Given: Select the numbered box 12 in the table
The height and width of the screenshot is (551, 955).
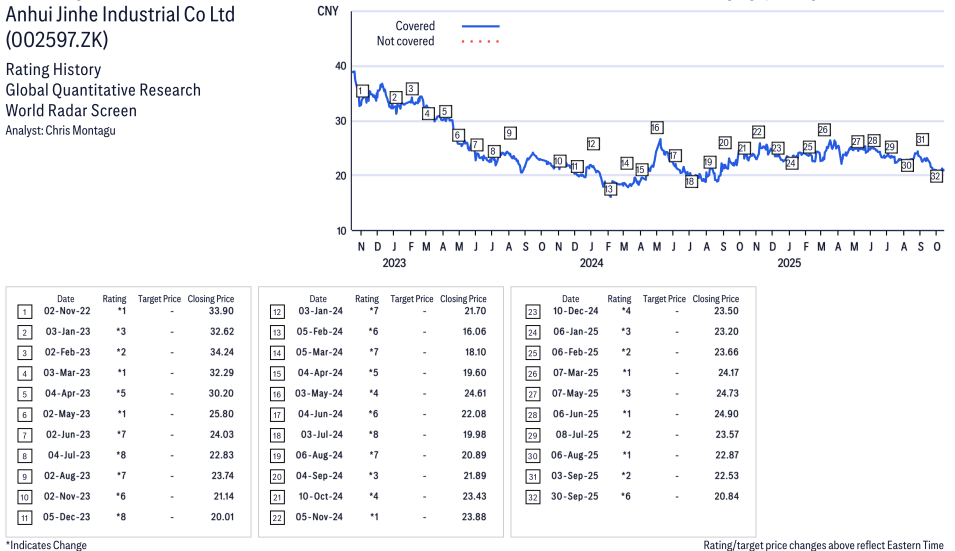Looking at the screenshot, I should (x=277, y=312).
